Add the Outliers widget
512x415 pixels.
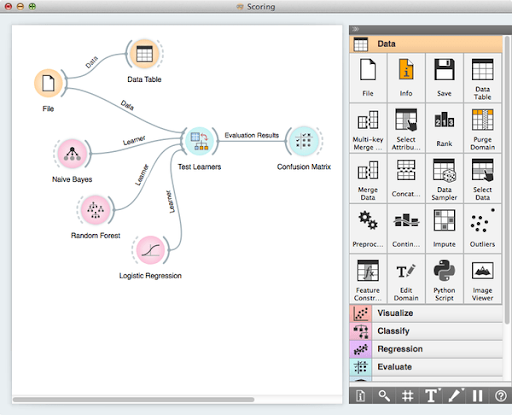point(482,229)
